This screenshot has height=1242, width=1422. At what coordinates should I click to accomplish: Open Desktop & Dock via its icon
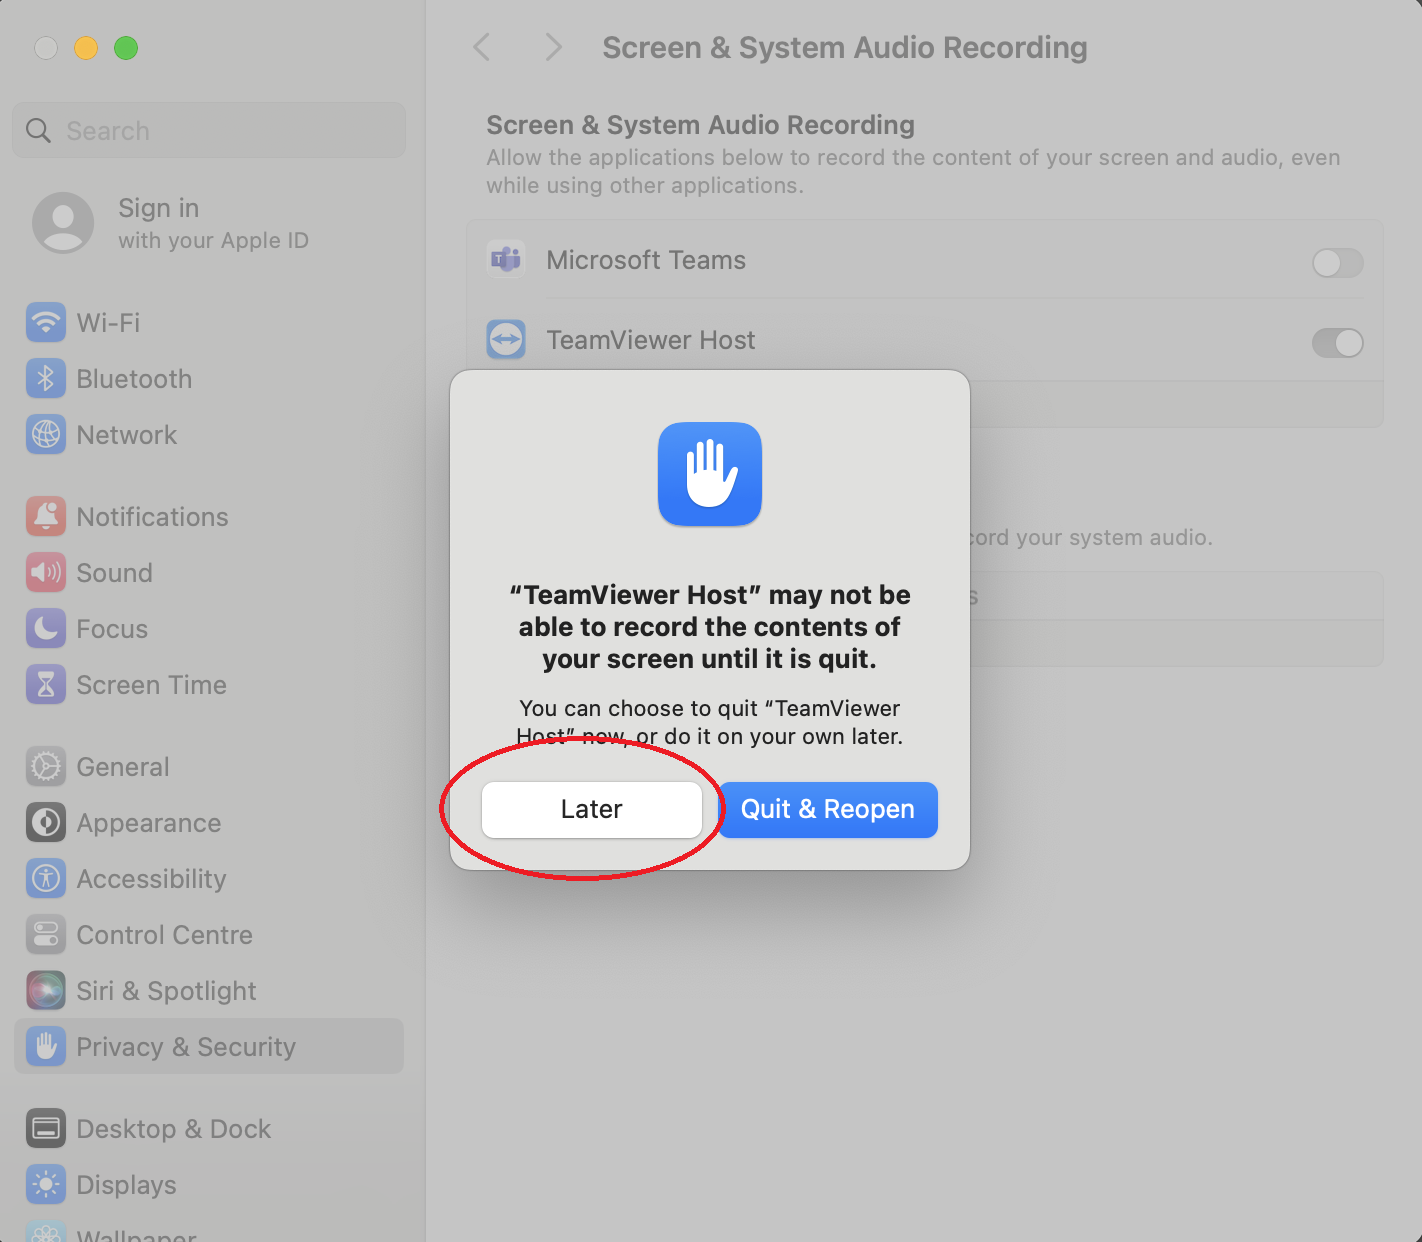(46, 1128)
